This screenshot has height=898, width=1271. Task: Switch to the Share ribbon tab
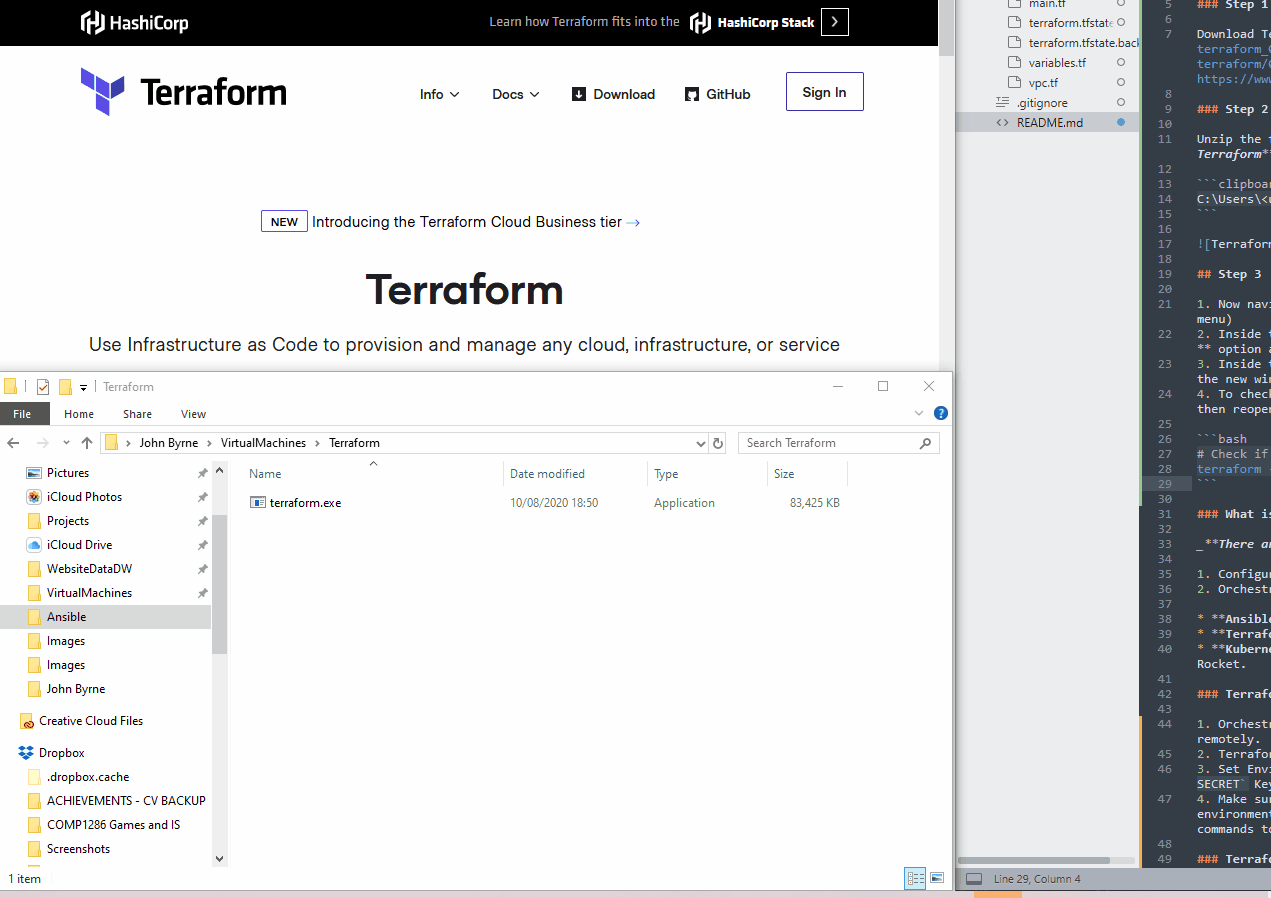[x=137, y=414]
